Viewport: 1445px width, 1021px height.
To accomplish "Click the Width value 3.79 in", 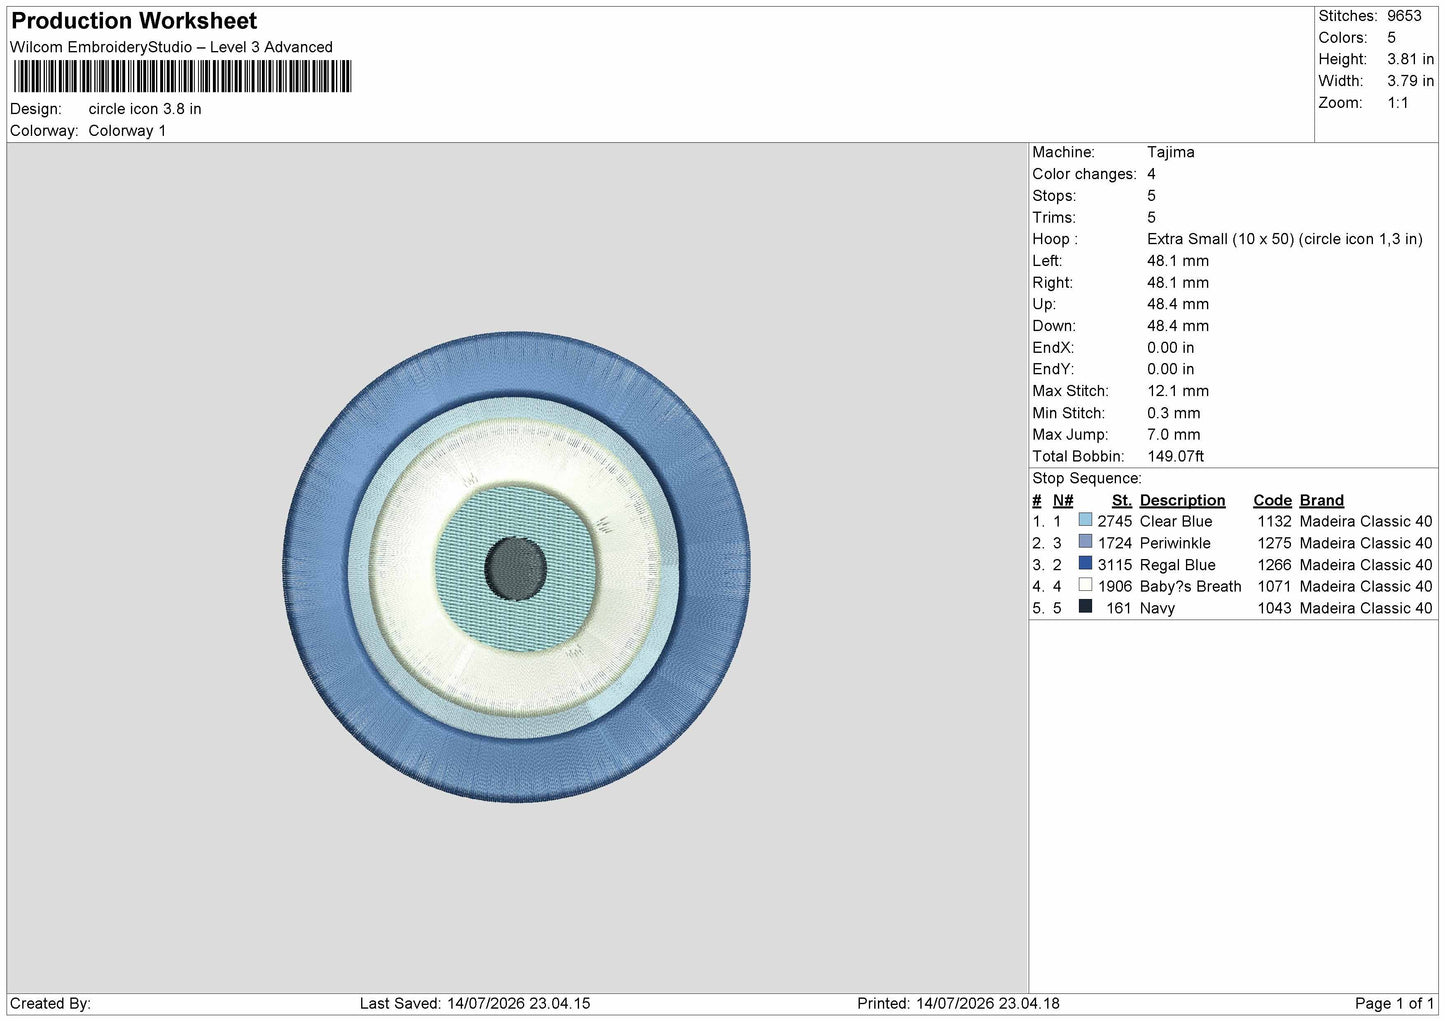I will coord(1411,81).
